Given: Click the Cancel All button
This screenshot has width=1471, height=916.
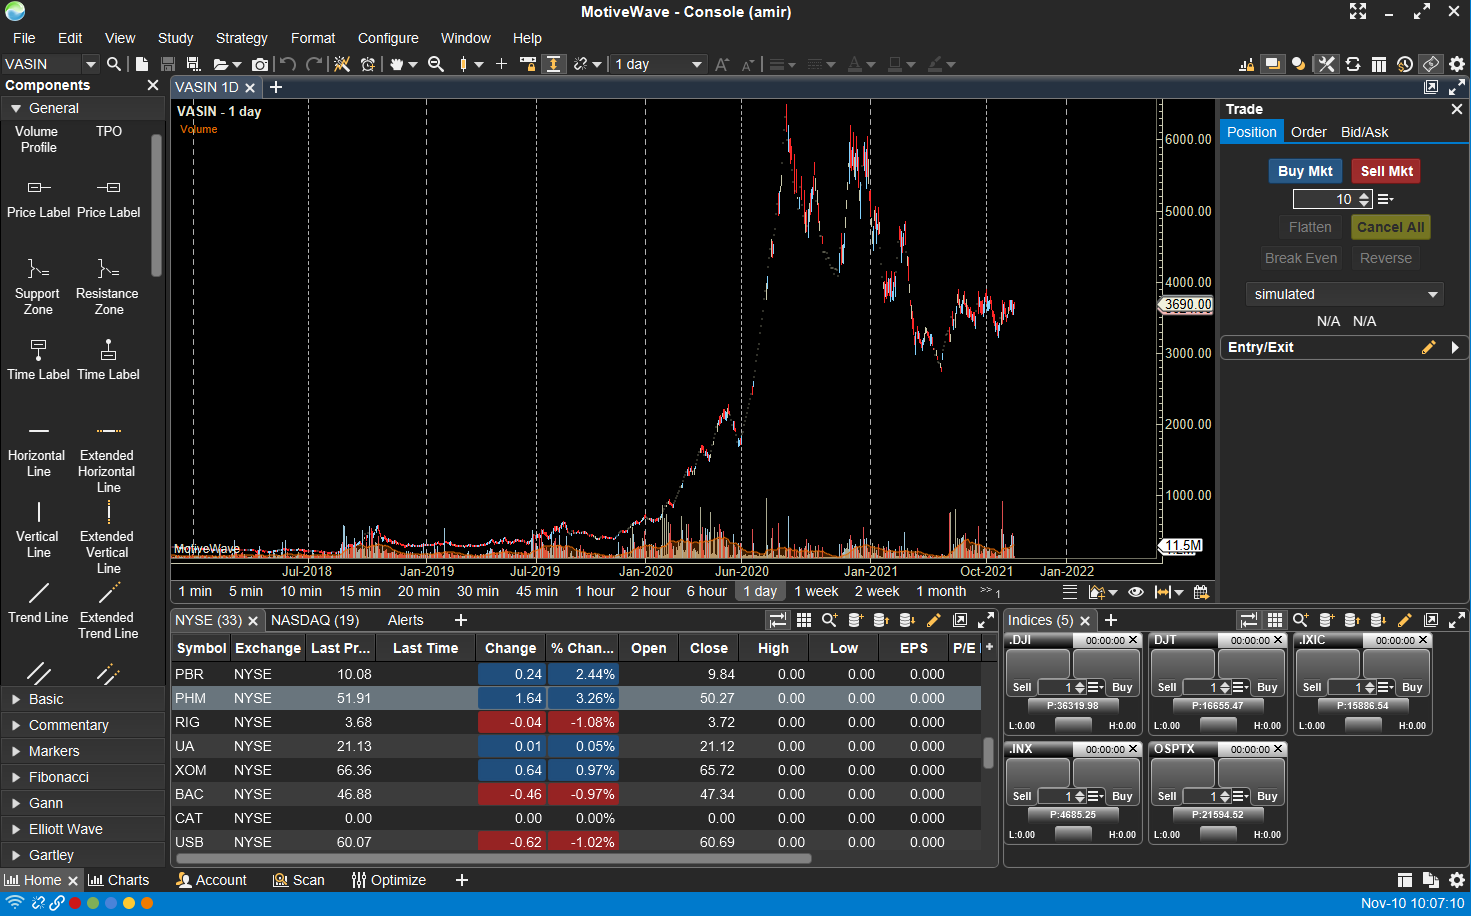Looking at the screenshot, I should [1390, 227].
